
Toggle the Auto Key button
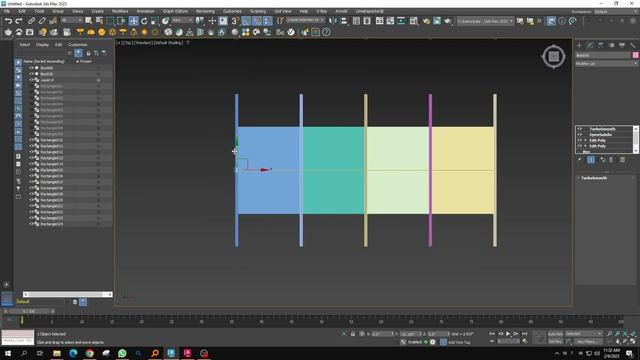(555, 334)
